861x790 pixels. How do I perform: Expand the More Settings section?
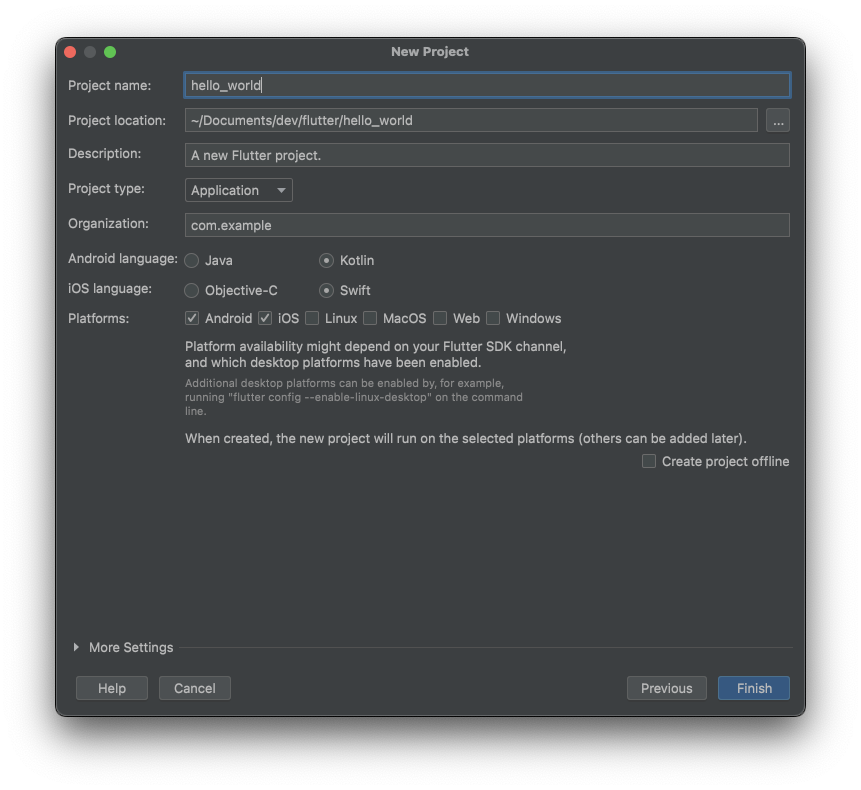76,647
